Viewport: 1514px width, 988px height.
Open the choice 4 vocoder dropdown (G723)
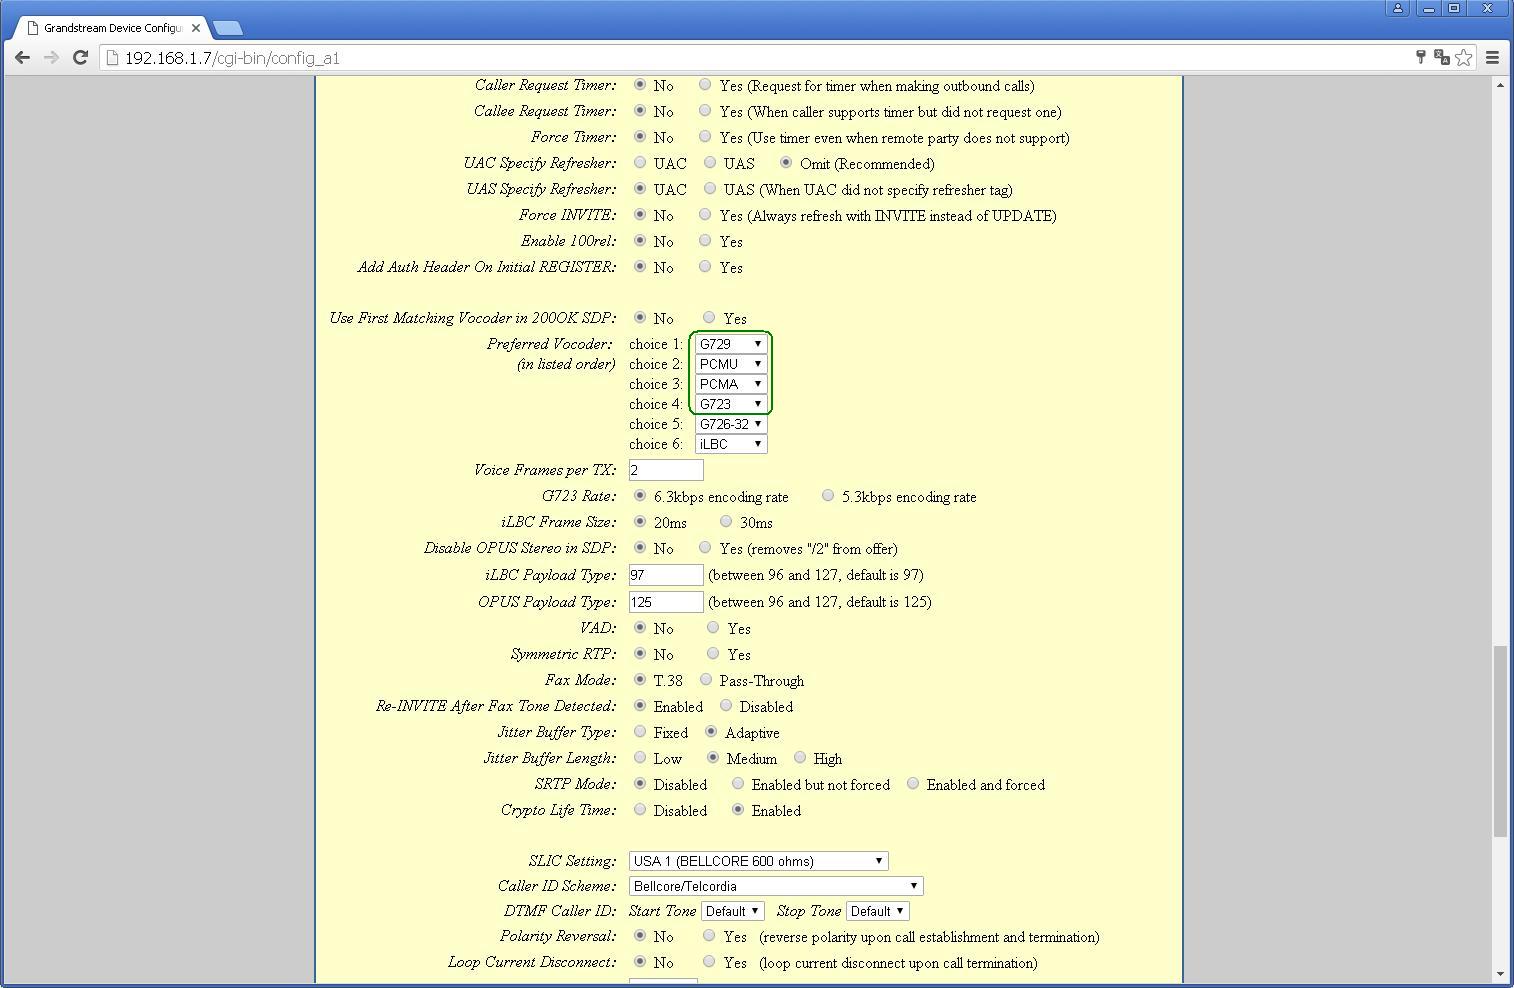731,404
